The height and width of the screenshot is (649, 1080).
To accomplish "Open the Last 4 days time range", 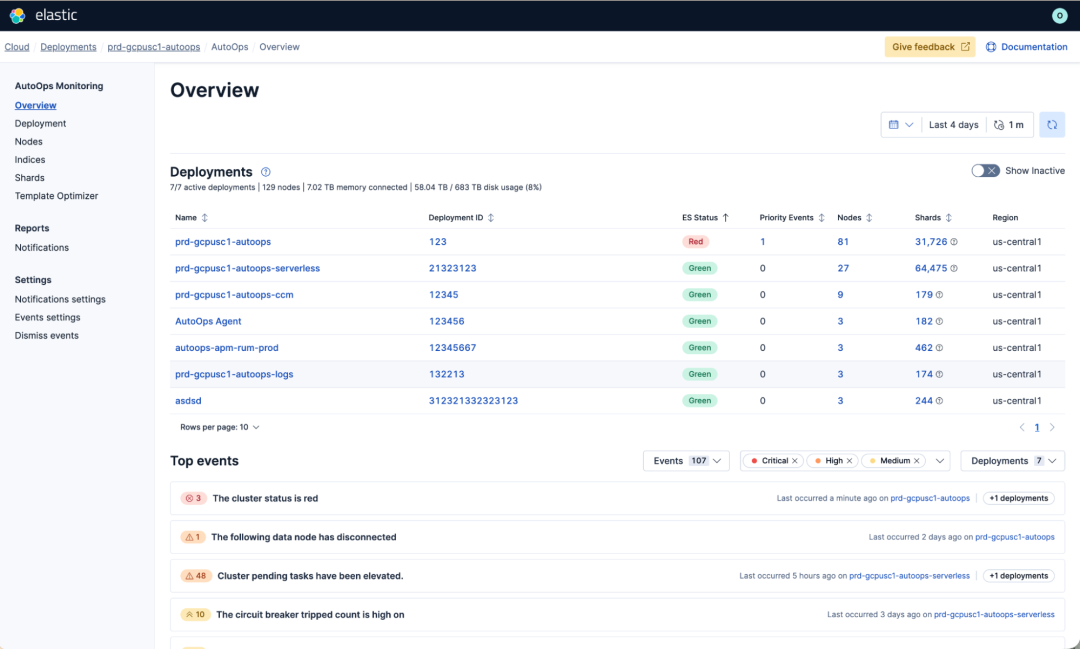I will (953, 125).
